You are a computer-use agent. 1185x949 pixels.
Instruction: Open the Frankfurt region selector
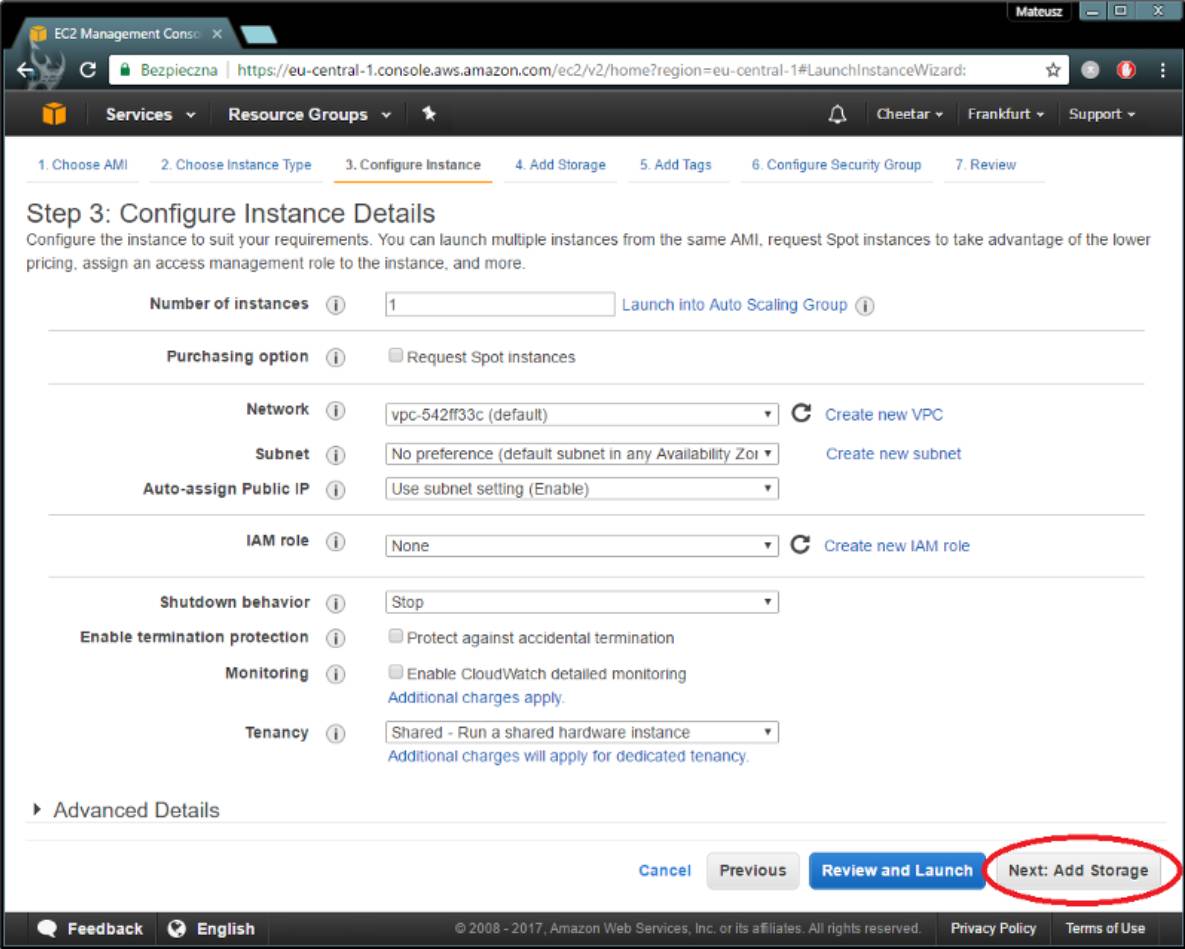1005,114
